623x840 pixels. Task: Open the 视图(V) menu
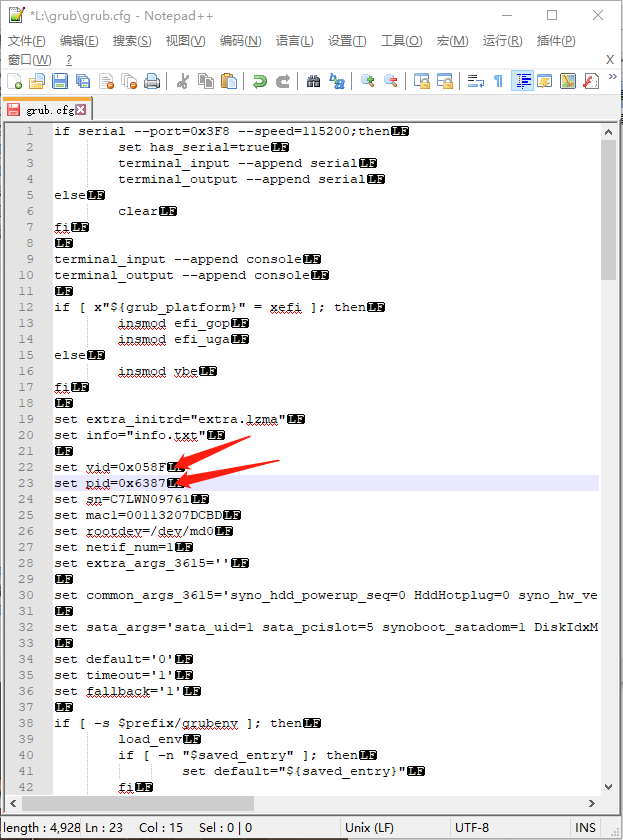185,41
